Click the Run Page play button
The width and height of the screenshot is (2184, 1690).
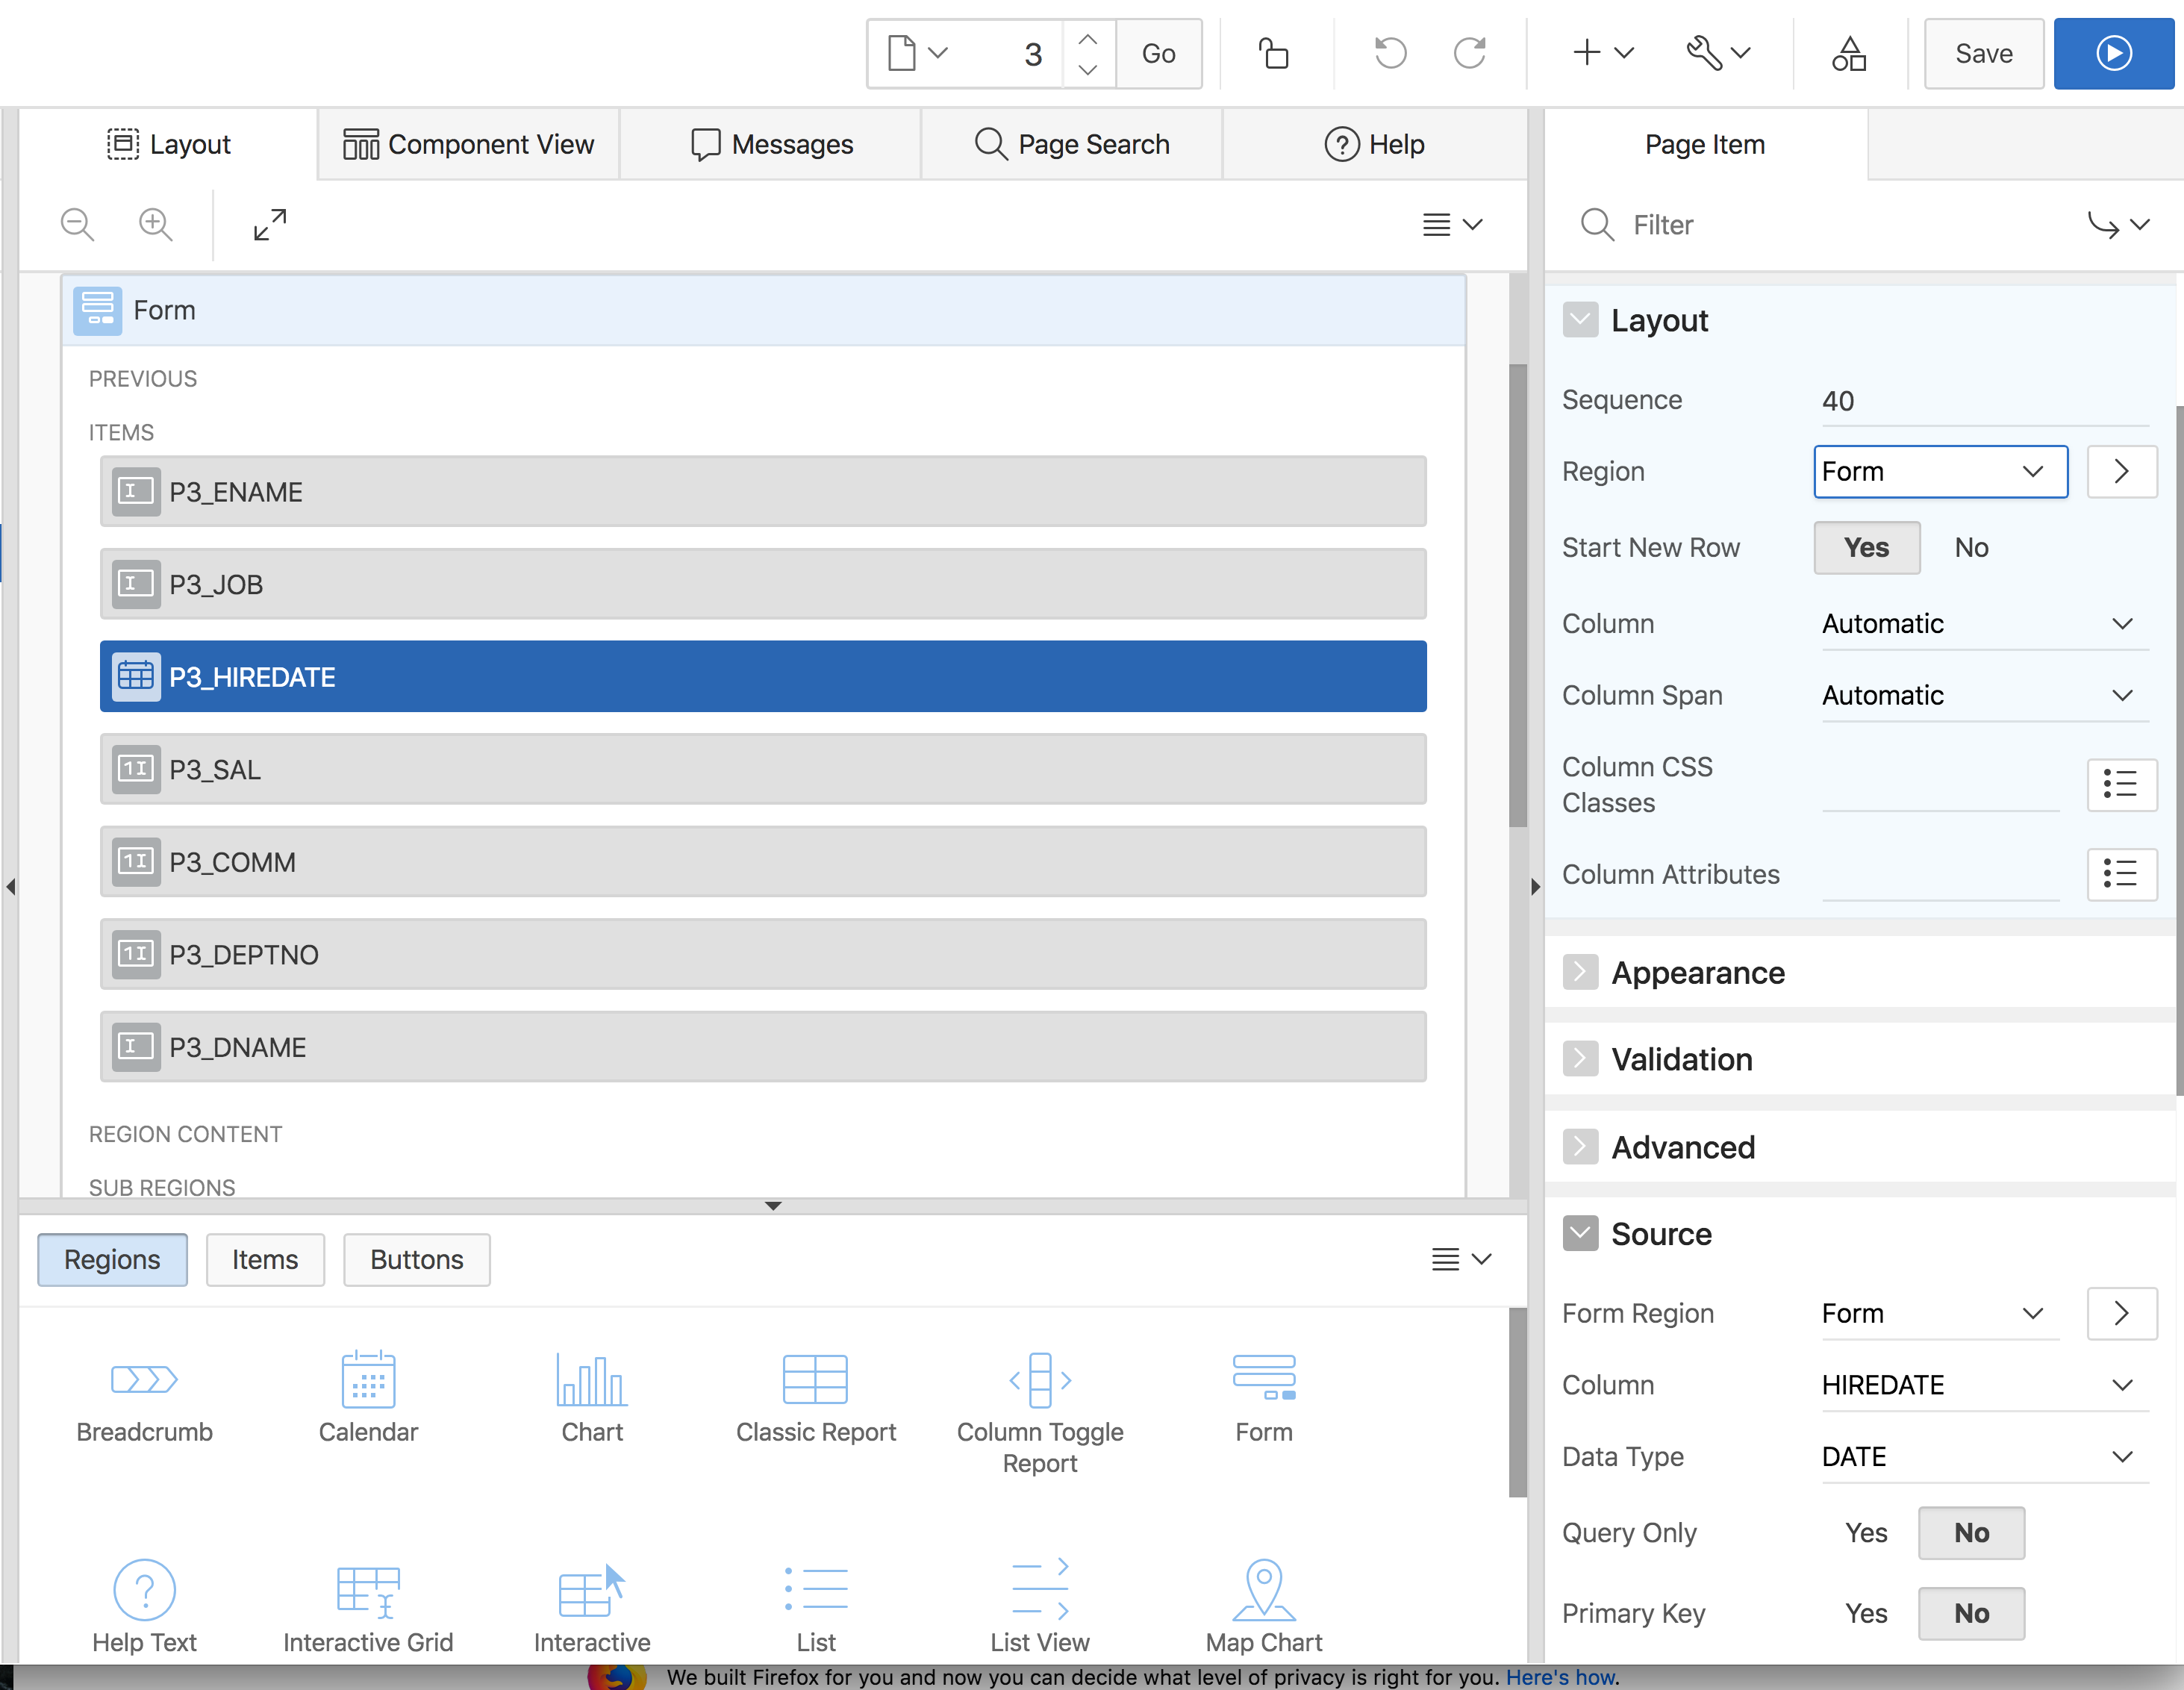click(x=2112, y=54)
